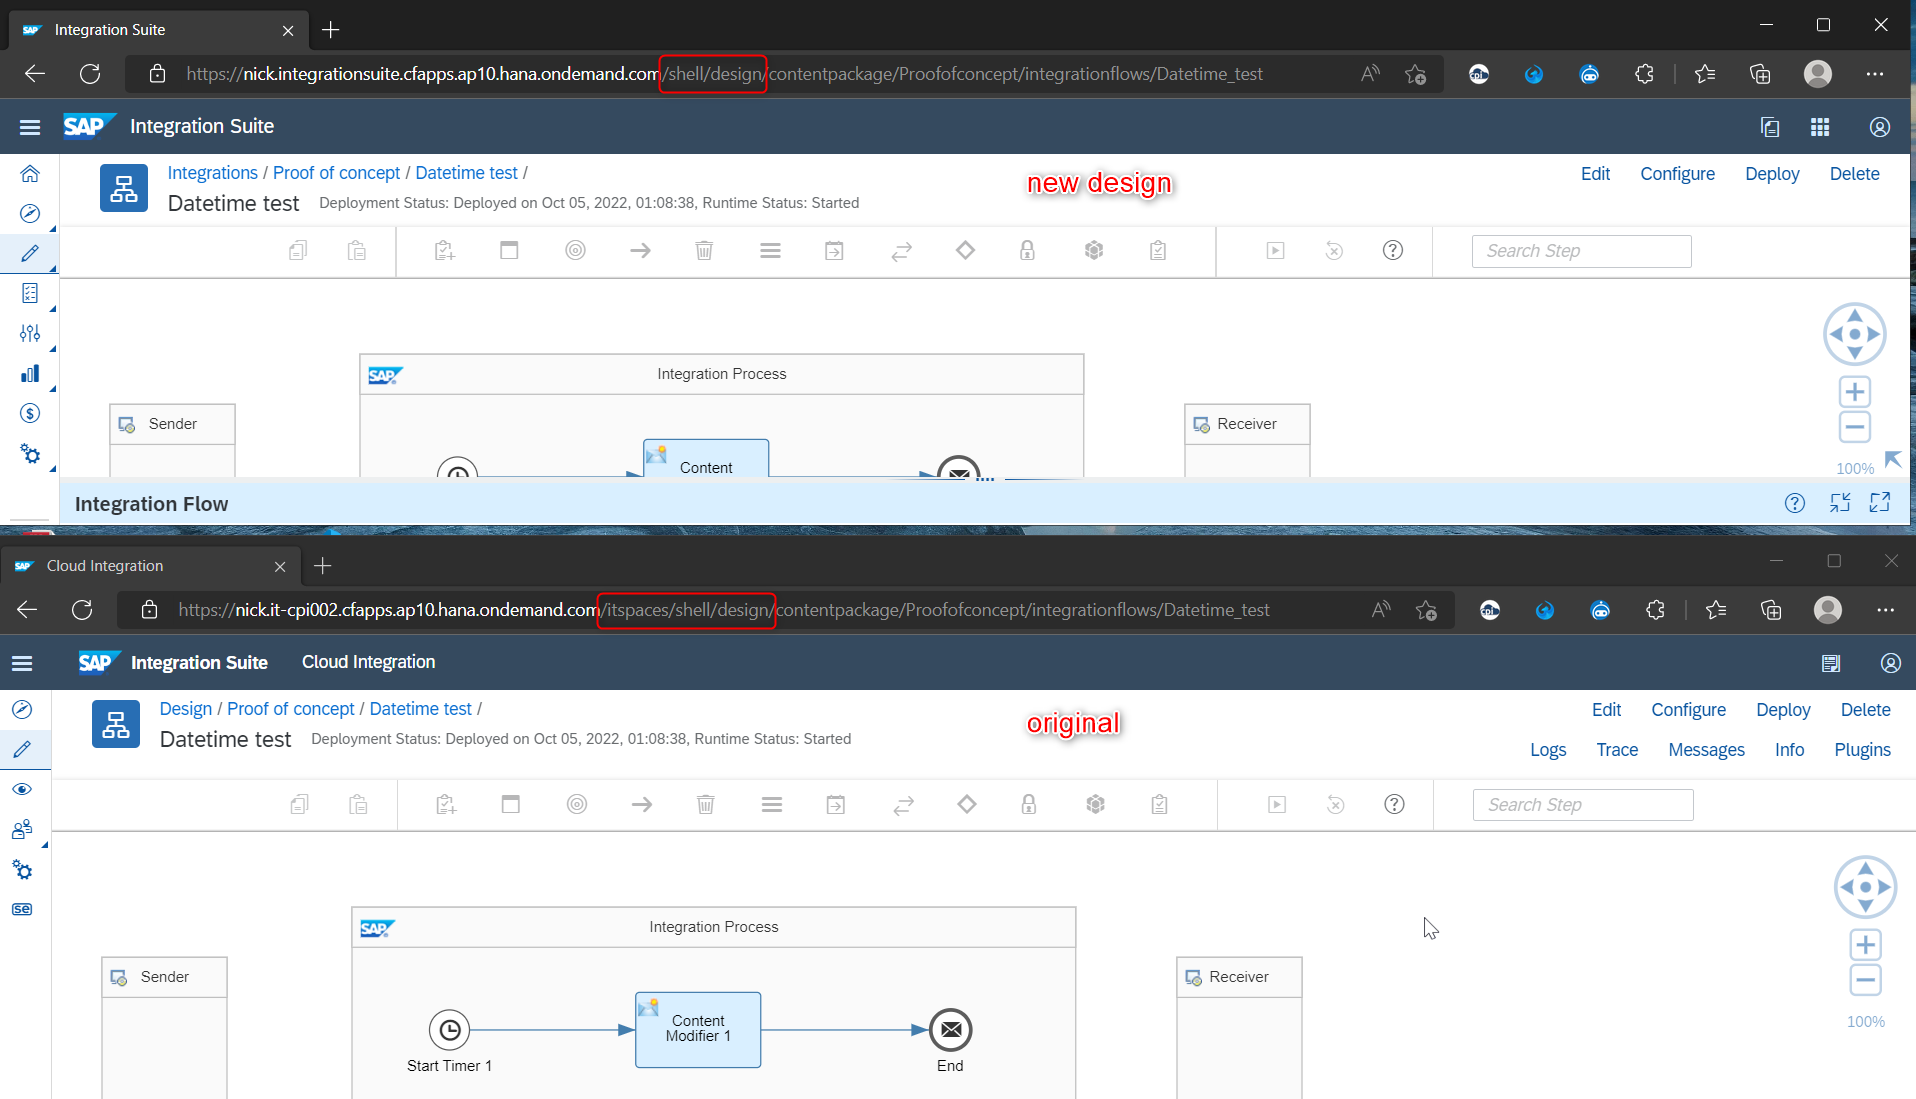Image resolution: width=1916 pixels, height=1099 pixels.
Task: Open the help question mark icon in toolbar
Action: point(1393,251)
